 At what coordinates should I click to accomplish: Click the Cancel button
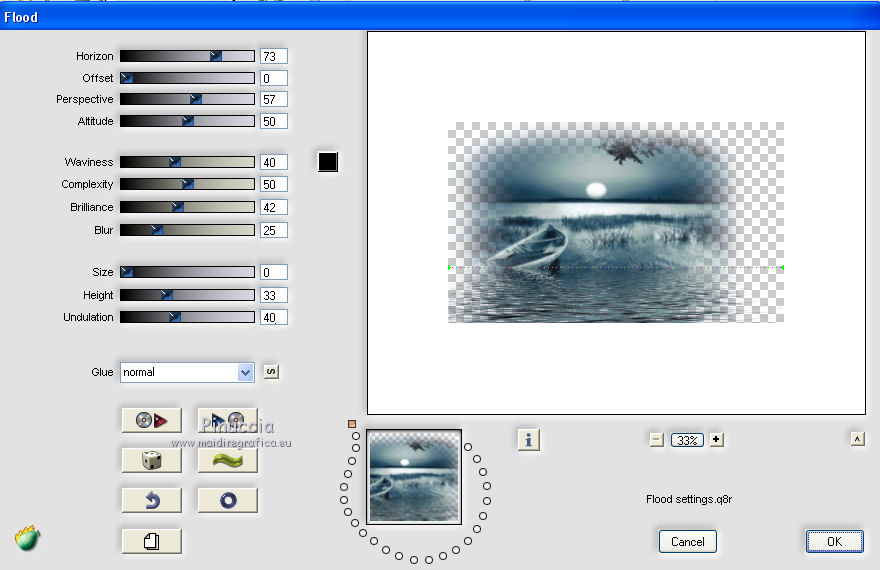tap(688, 541)
